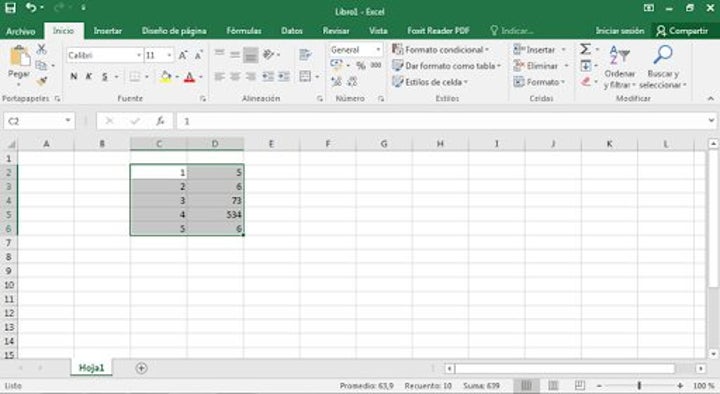This screenshot has height=394, width=720.
Task: Apply the yellow fill color bucket
Action: [x=166, y=77]
